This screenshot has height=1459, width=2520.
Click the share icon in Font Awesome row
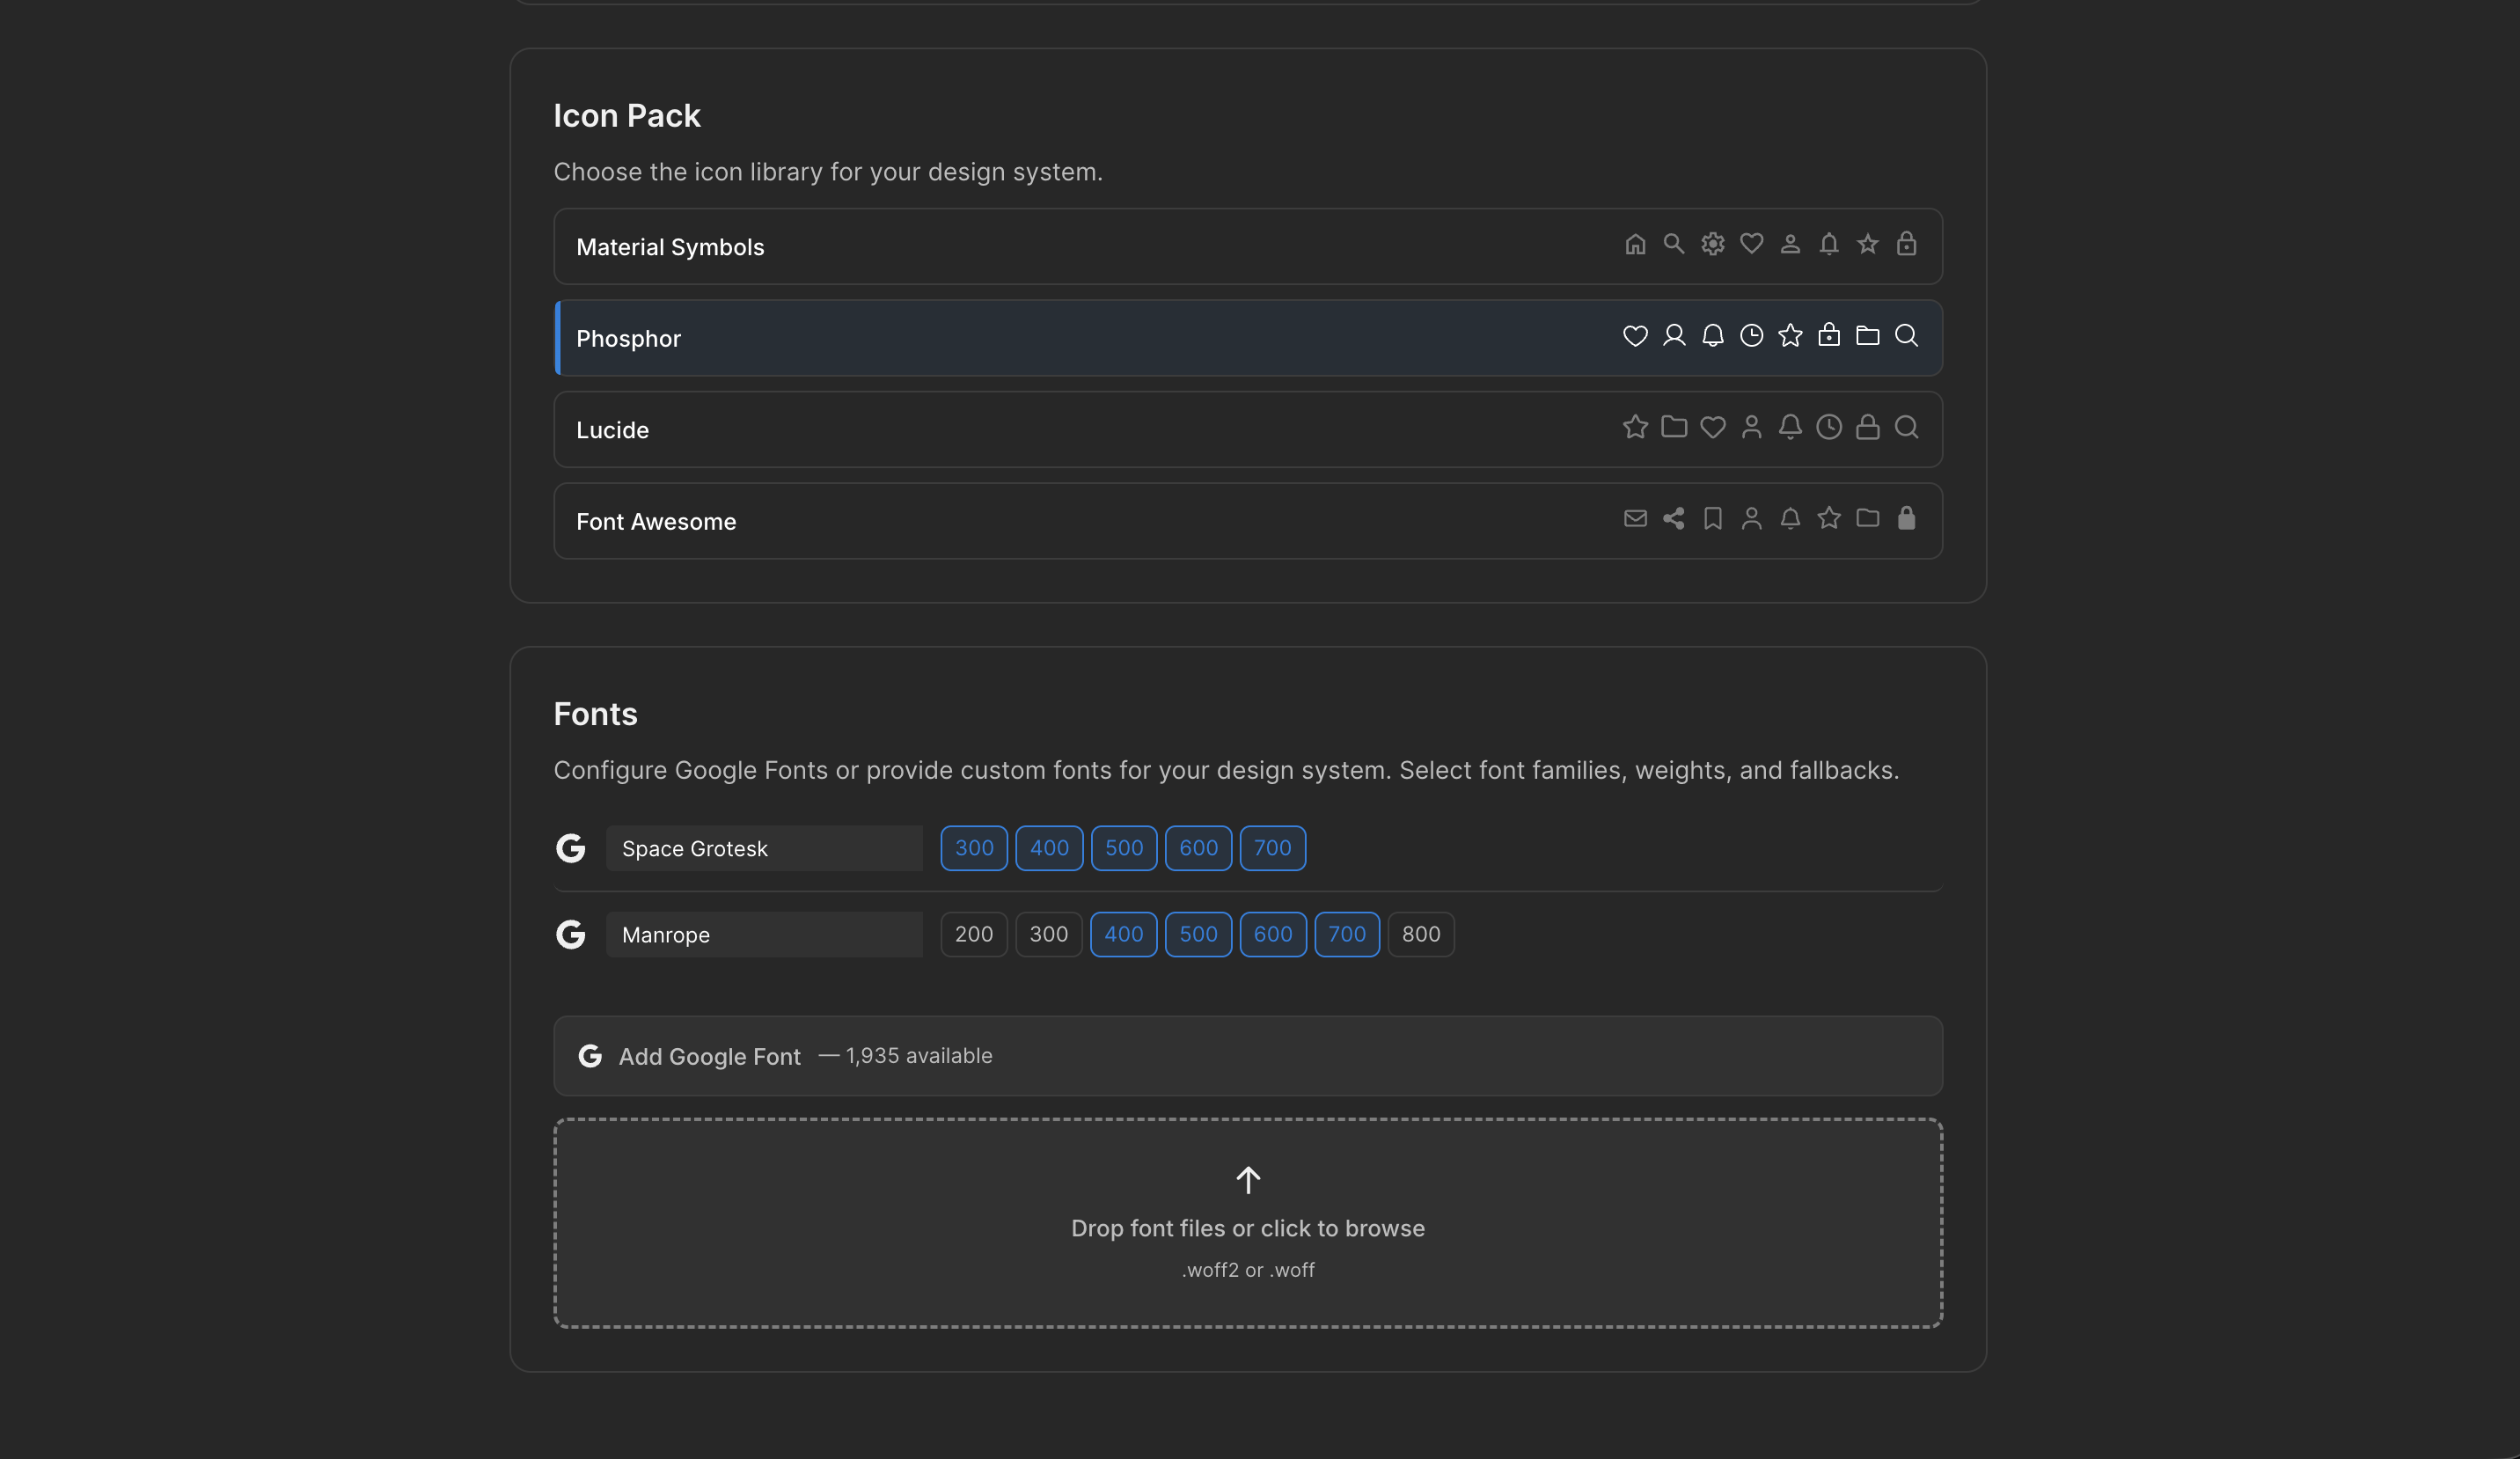pos(1674,518)
